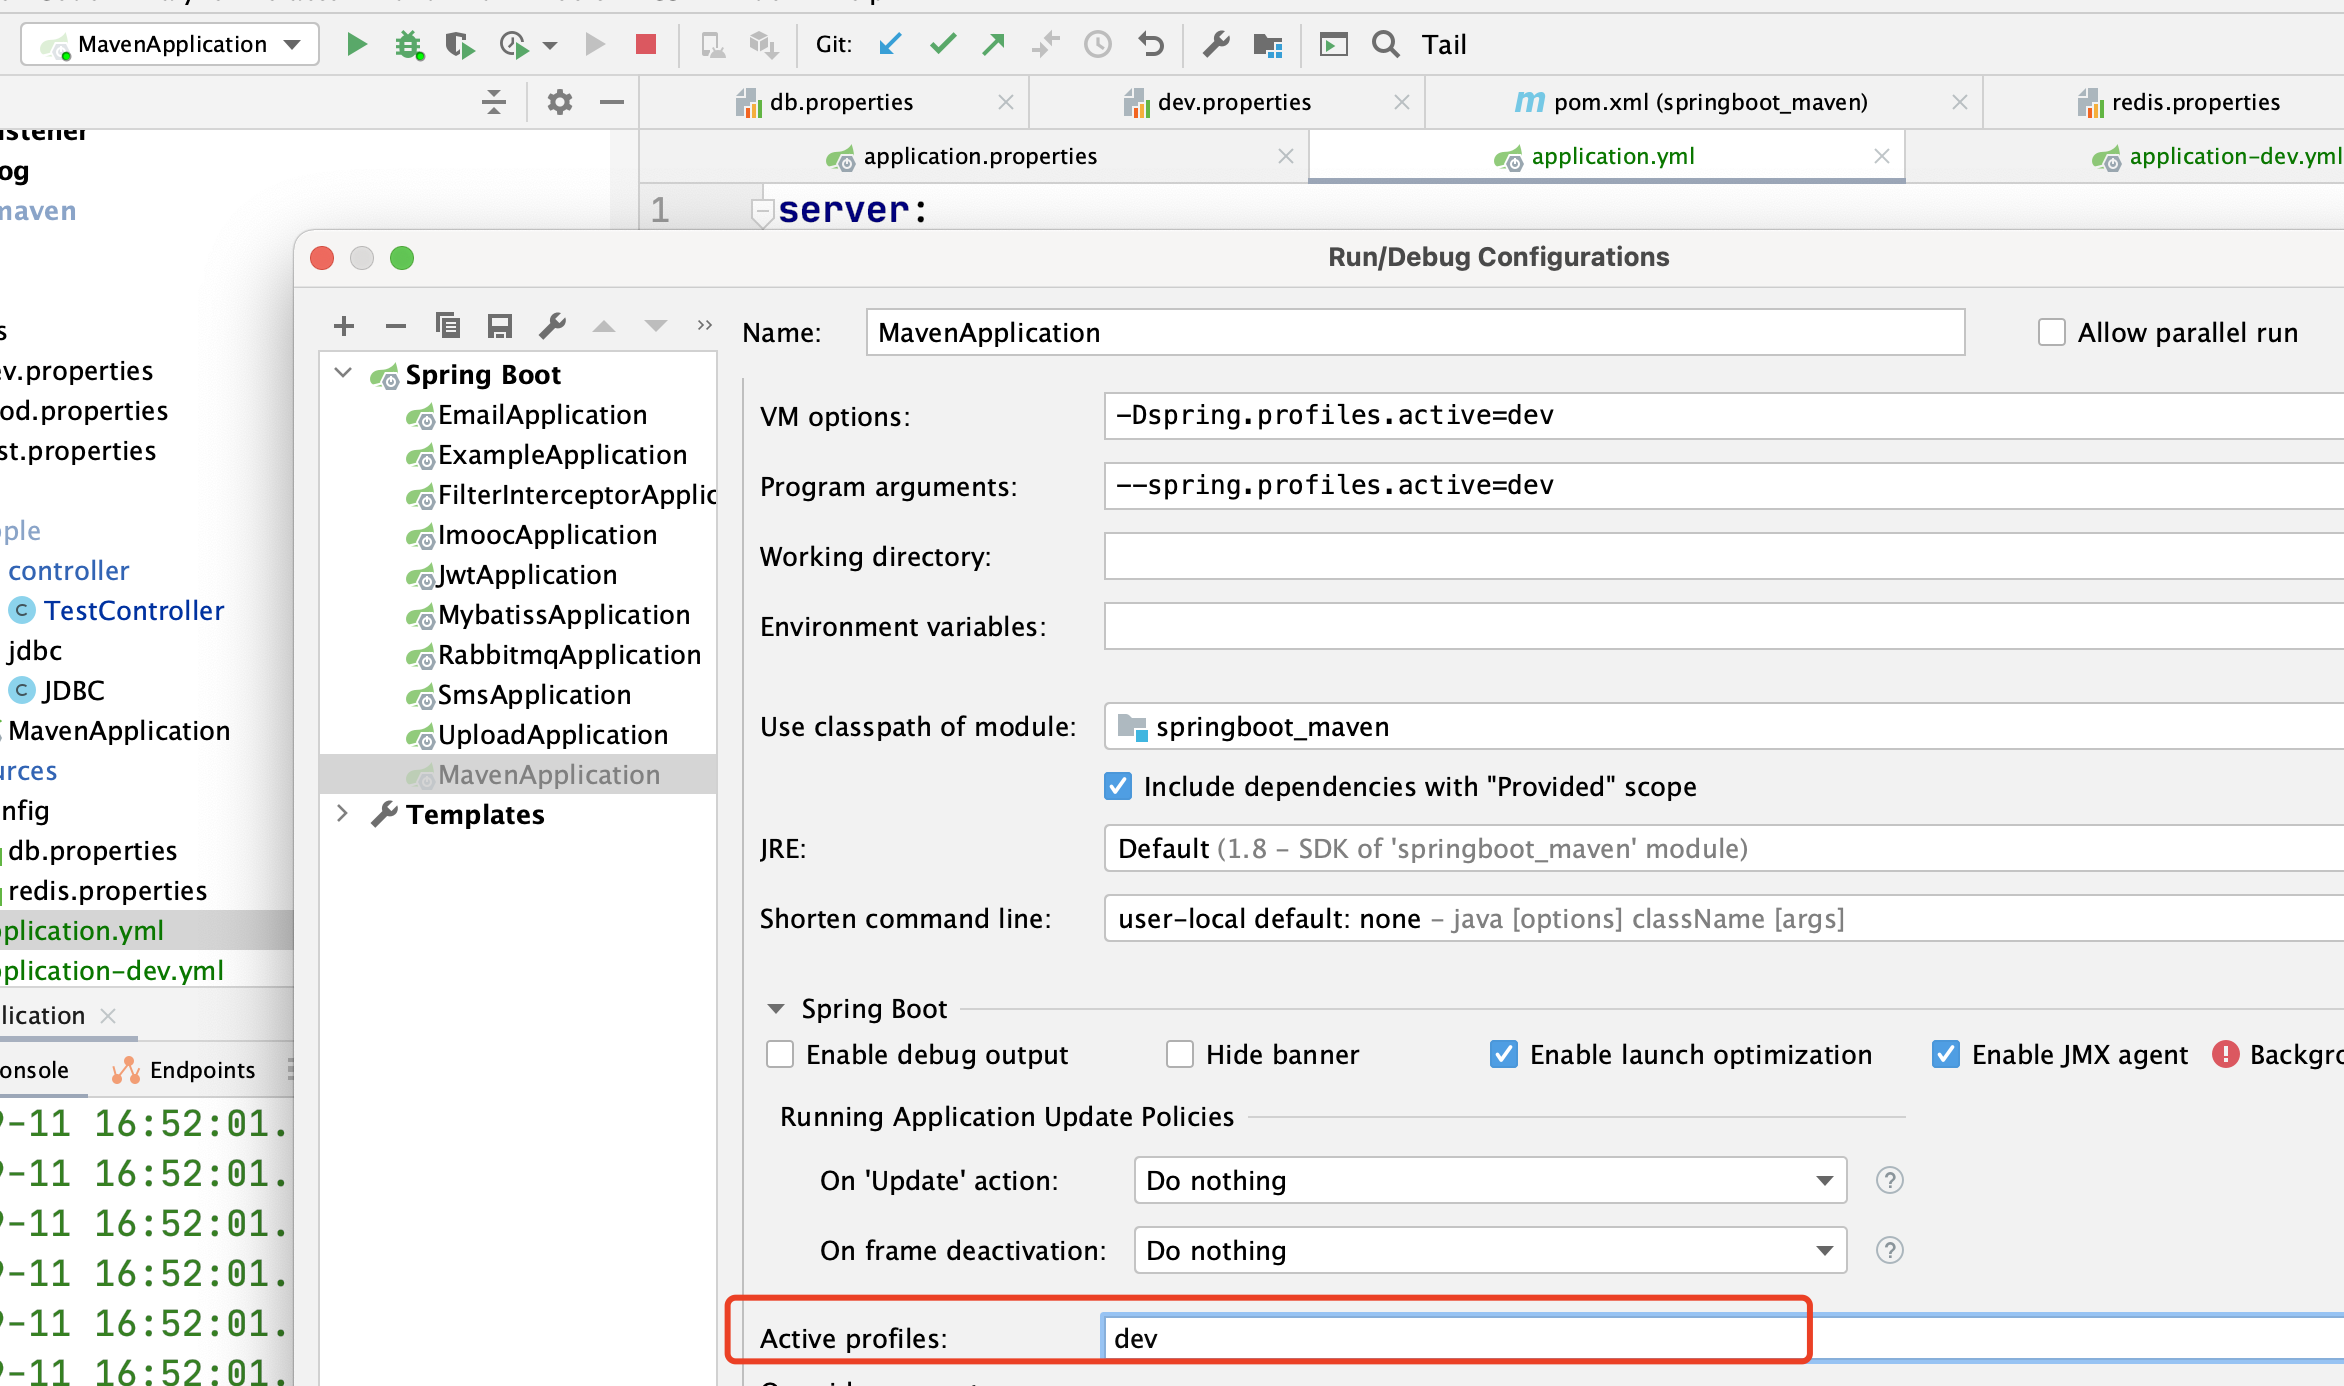Copy the selected run configuration
The width and height of the screenshot is (2344, 1386).
(x=448, y=325)
